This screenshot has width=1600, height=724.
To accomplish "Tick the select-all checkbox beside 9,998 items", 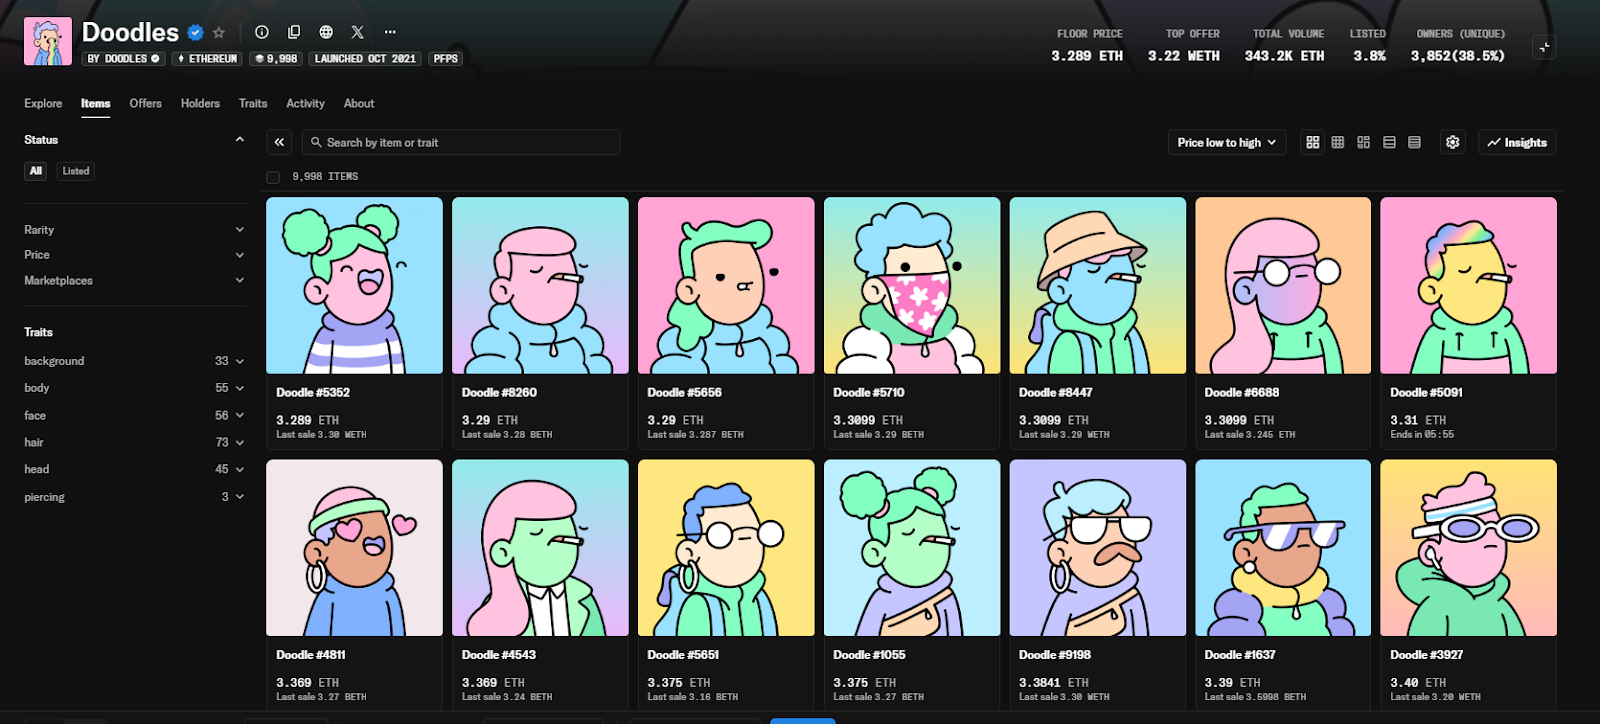I will tap(273, 177).
